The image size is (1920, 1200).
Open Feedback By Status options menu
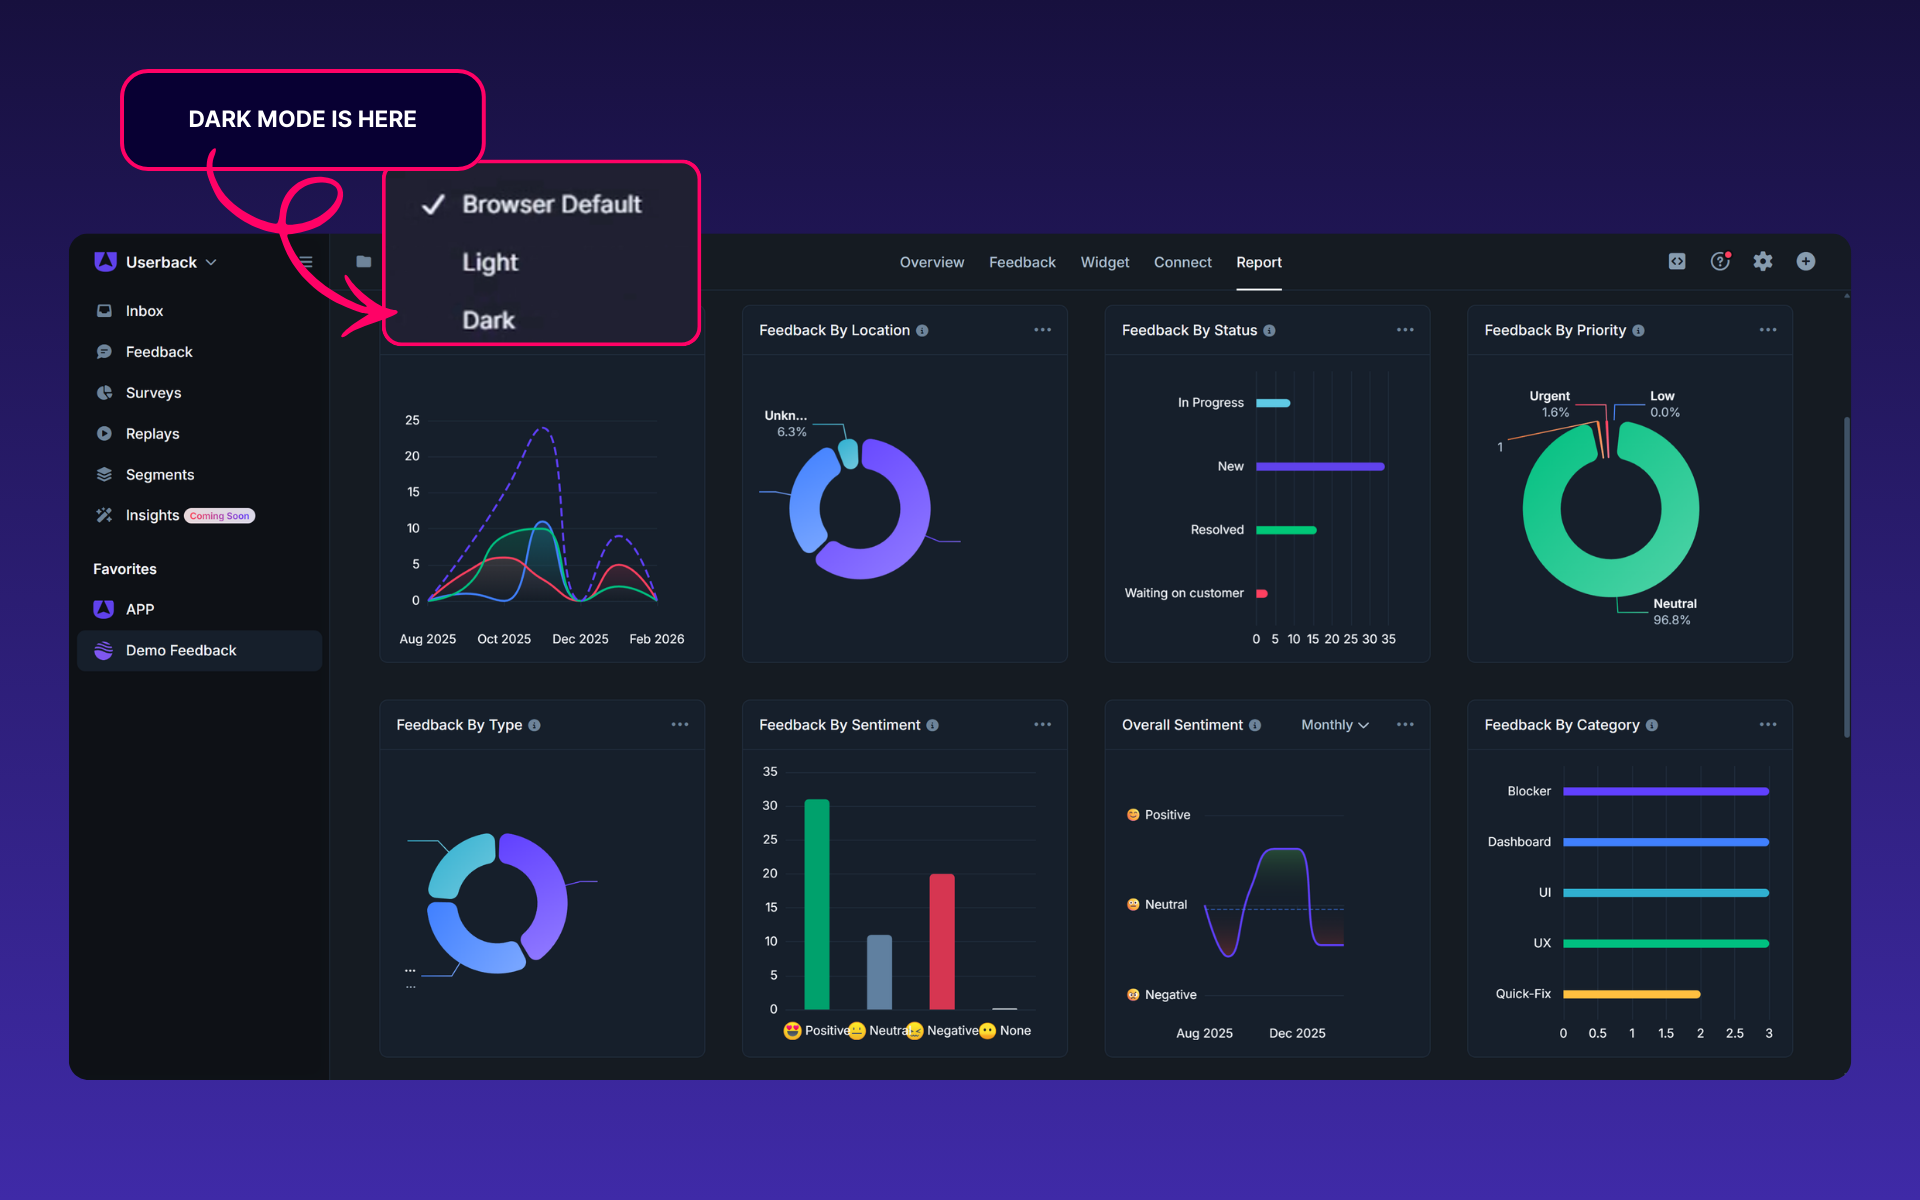coord(1405,330)
